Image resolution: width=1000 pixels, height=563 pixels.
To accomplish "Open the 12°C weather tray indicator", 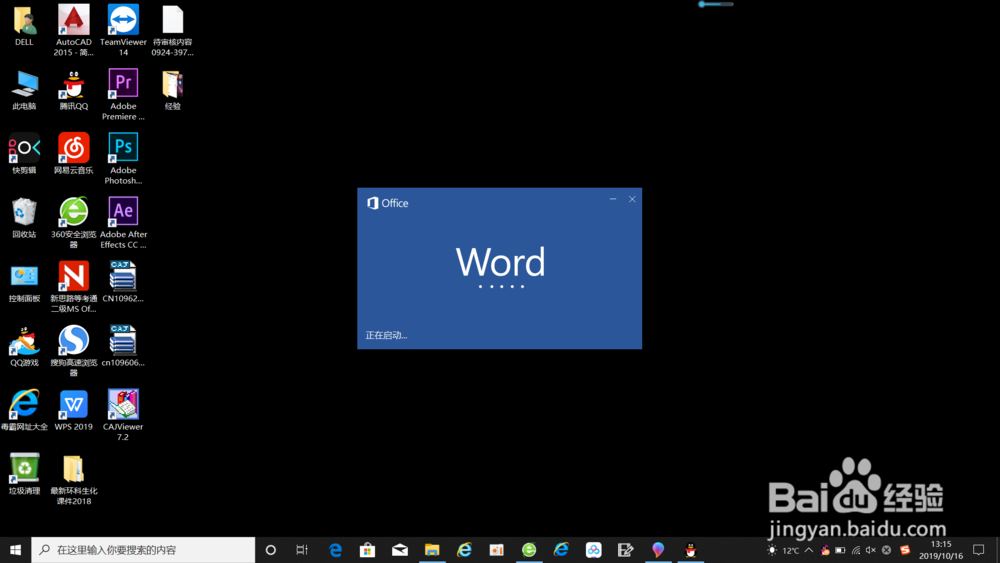I will click(x=783, y=550).
